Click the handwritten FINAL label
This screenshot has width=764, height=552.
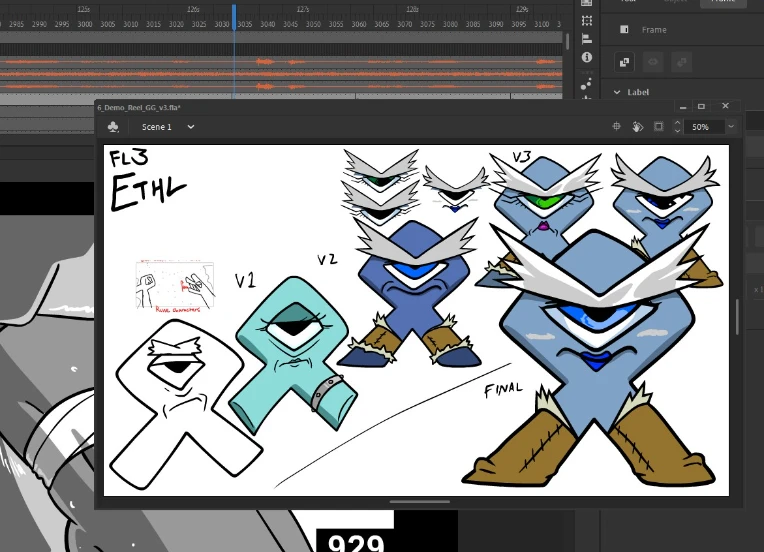tap(503, 390)
